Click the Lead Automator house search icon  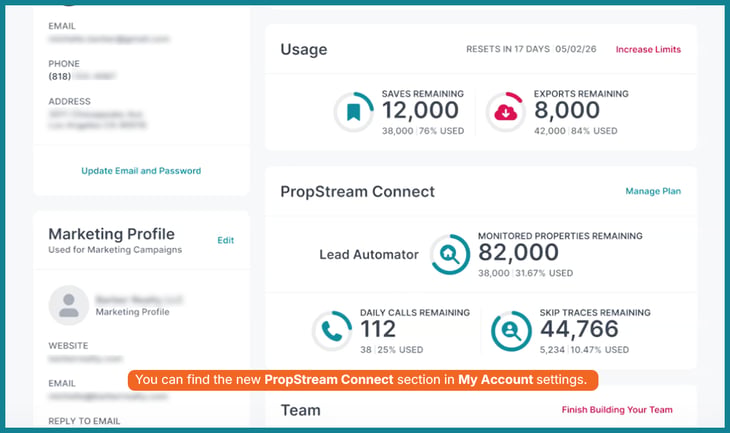coord(450,255)
